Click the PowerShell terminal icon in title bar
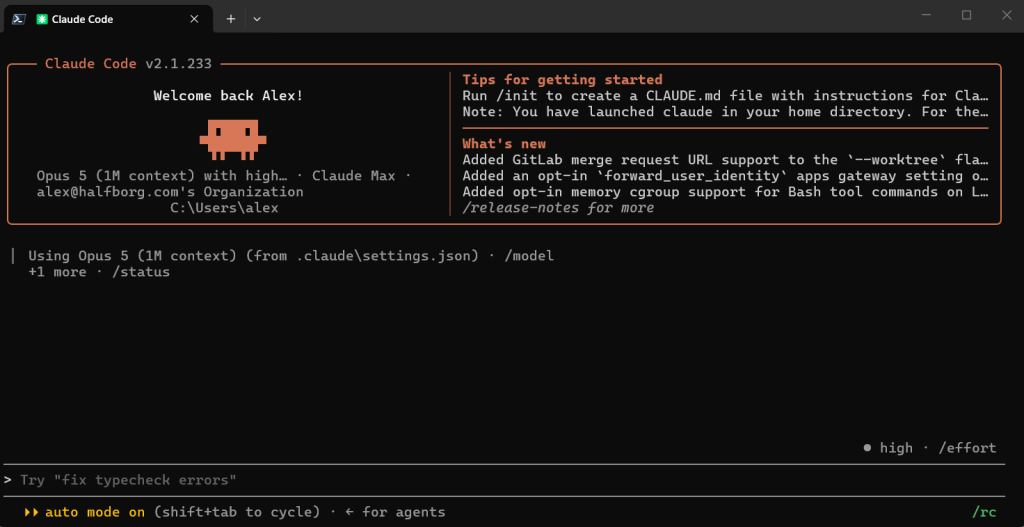This screenshot has width=1024, height=527. pos(19,19)
